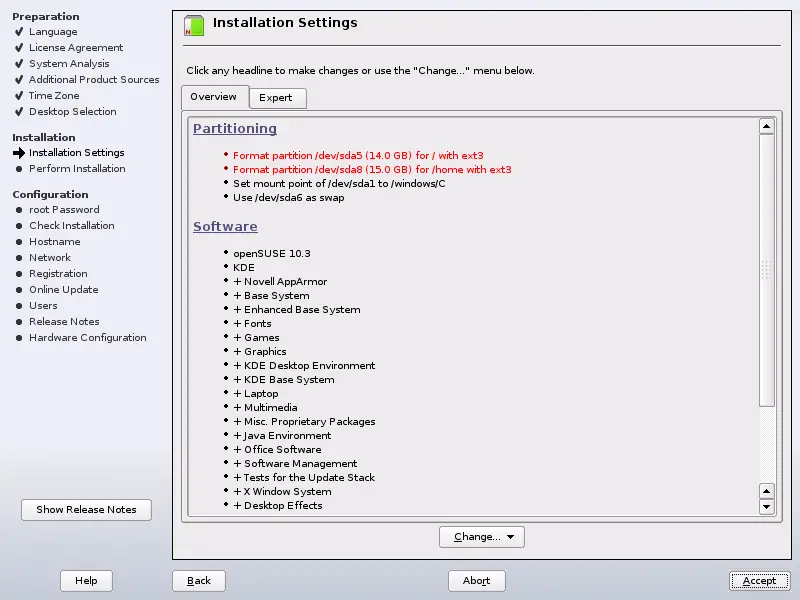Go to the previous step with Back
Viewport: 800px width, 600px height.
[199, 581]
